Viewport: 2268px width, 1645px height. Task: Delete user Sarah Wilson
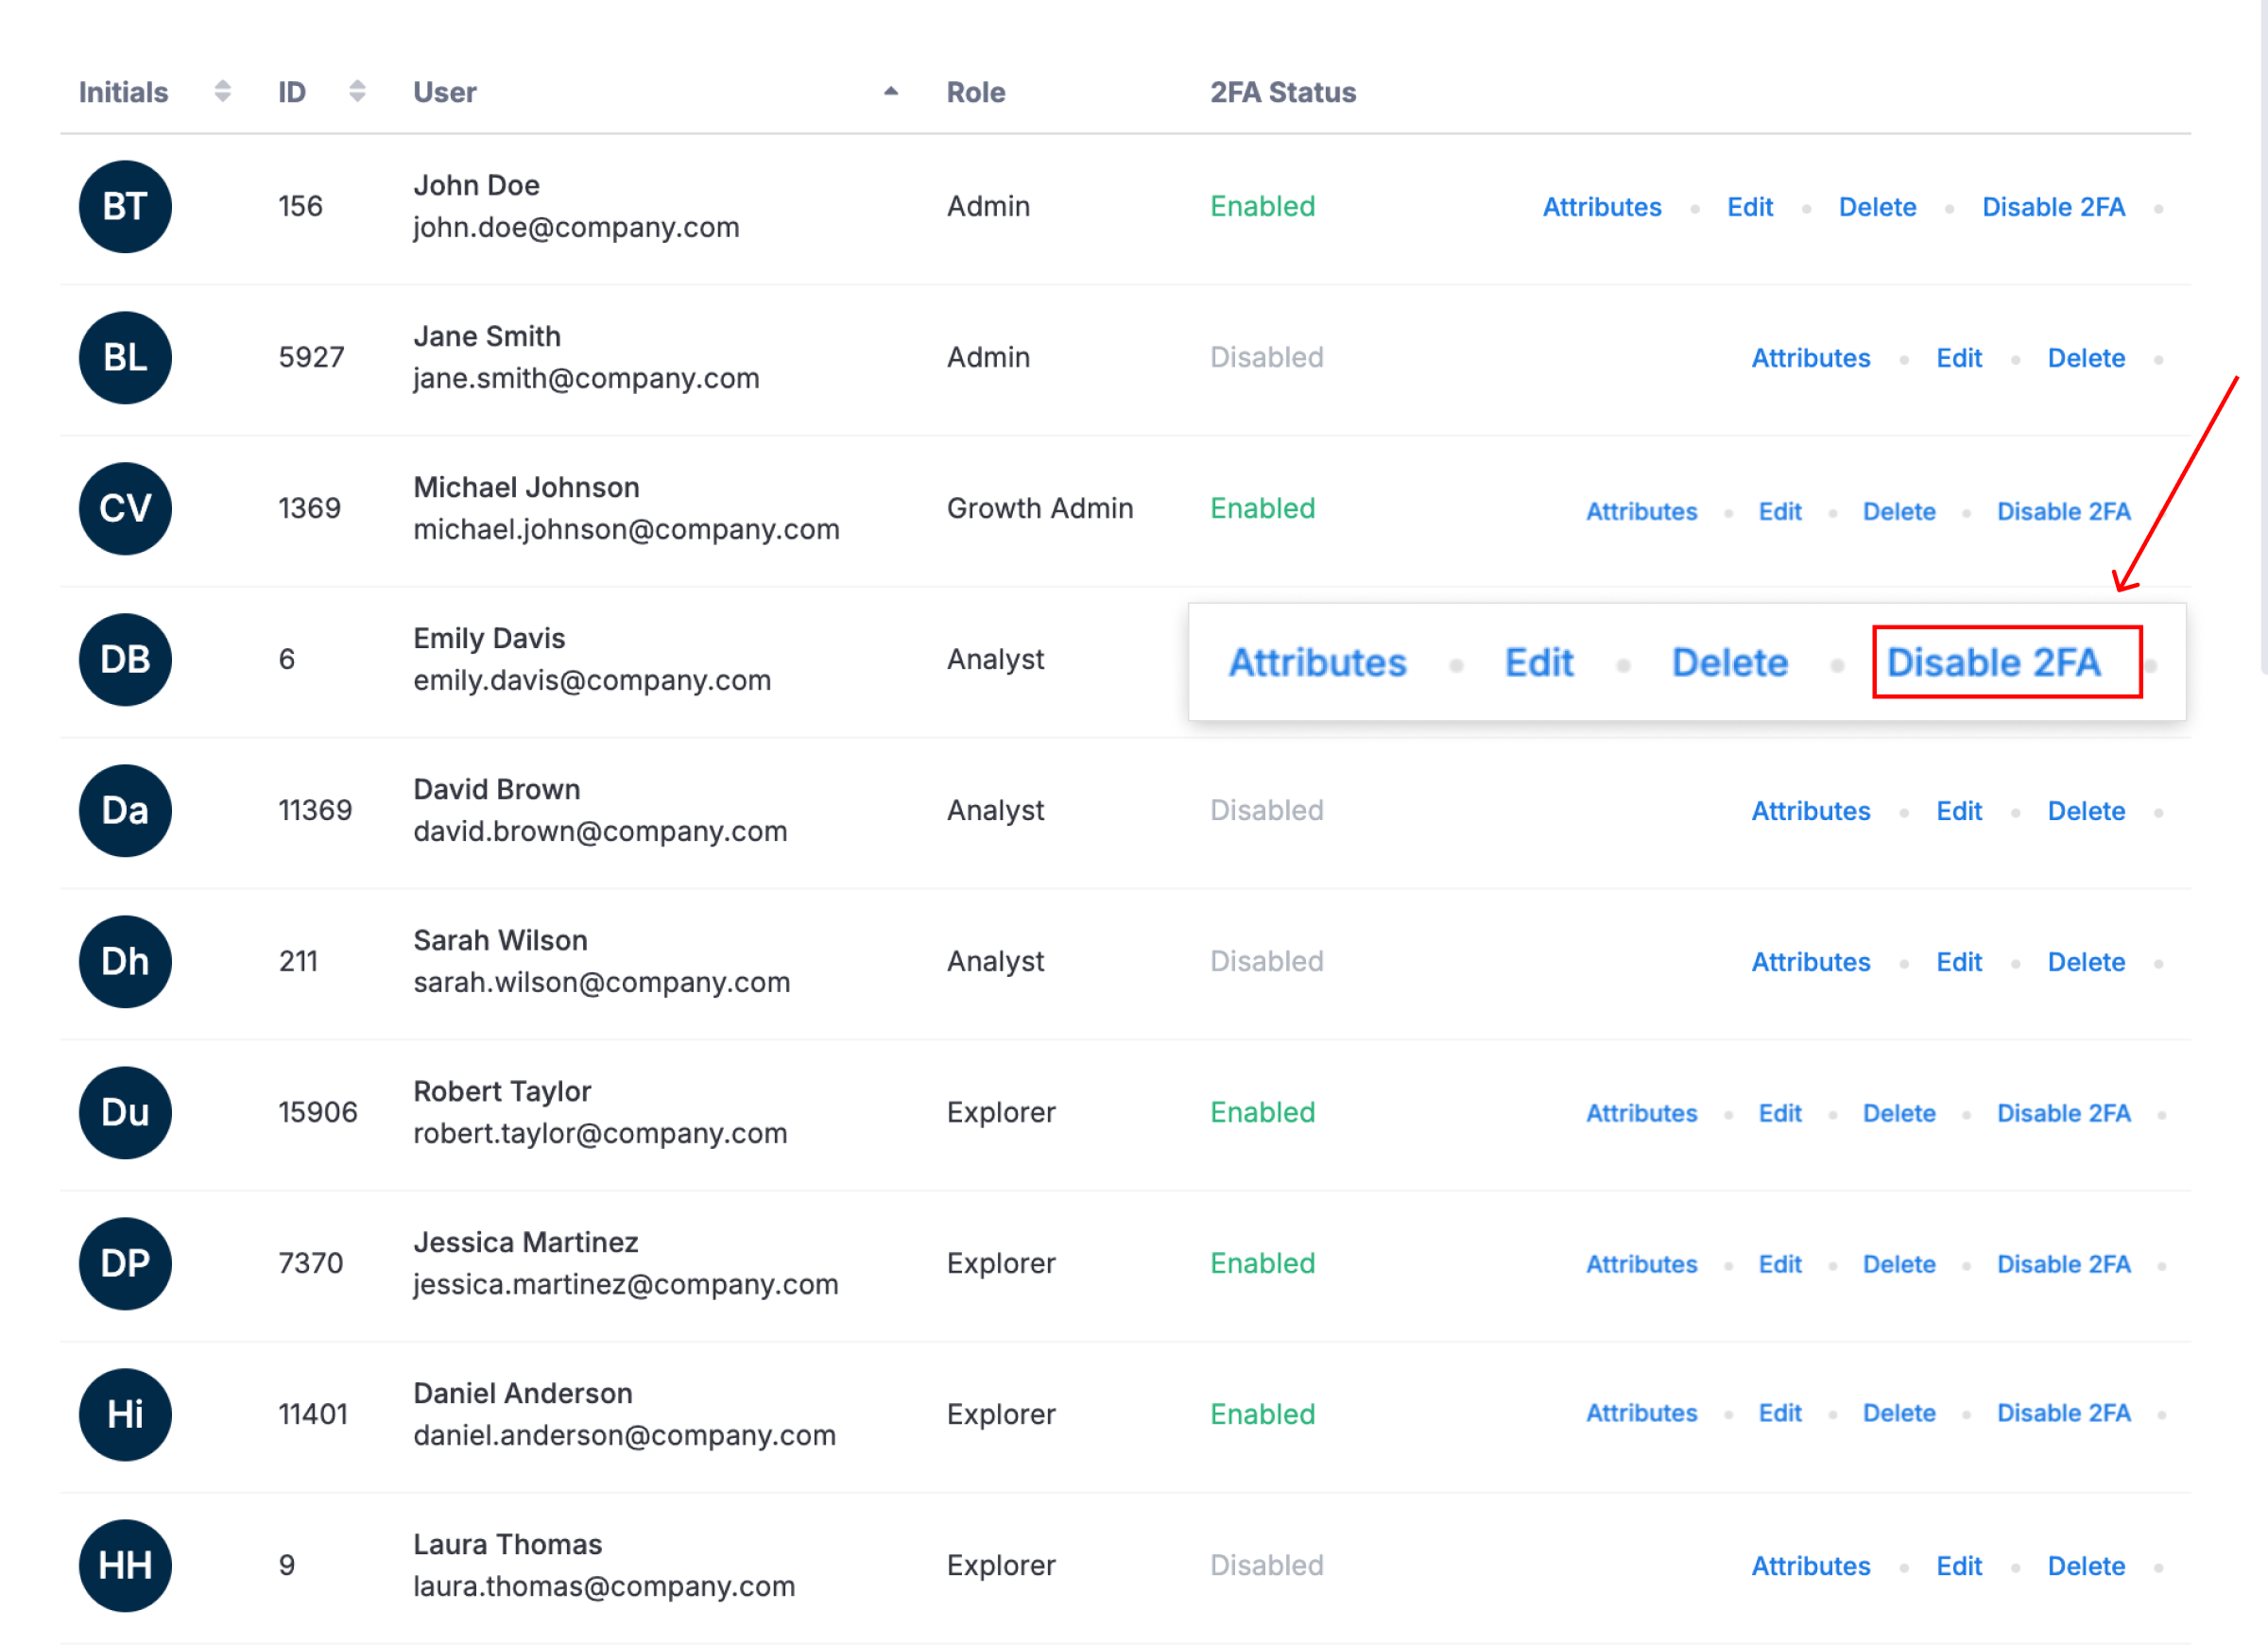(x=2087, y=962)
